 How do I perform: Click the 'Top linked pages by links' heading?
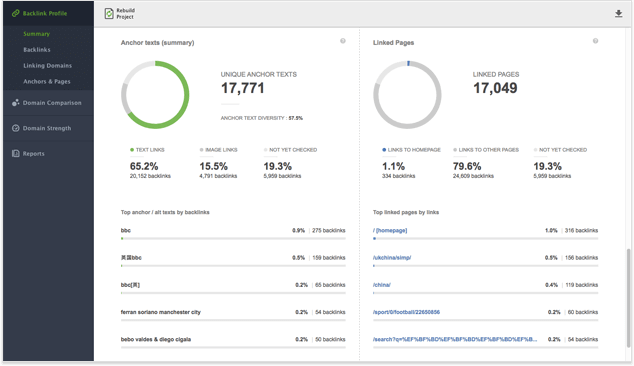click(406, 212)
